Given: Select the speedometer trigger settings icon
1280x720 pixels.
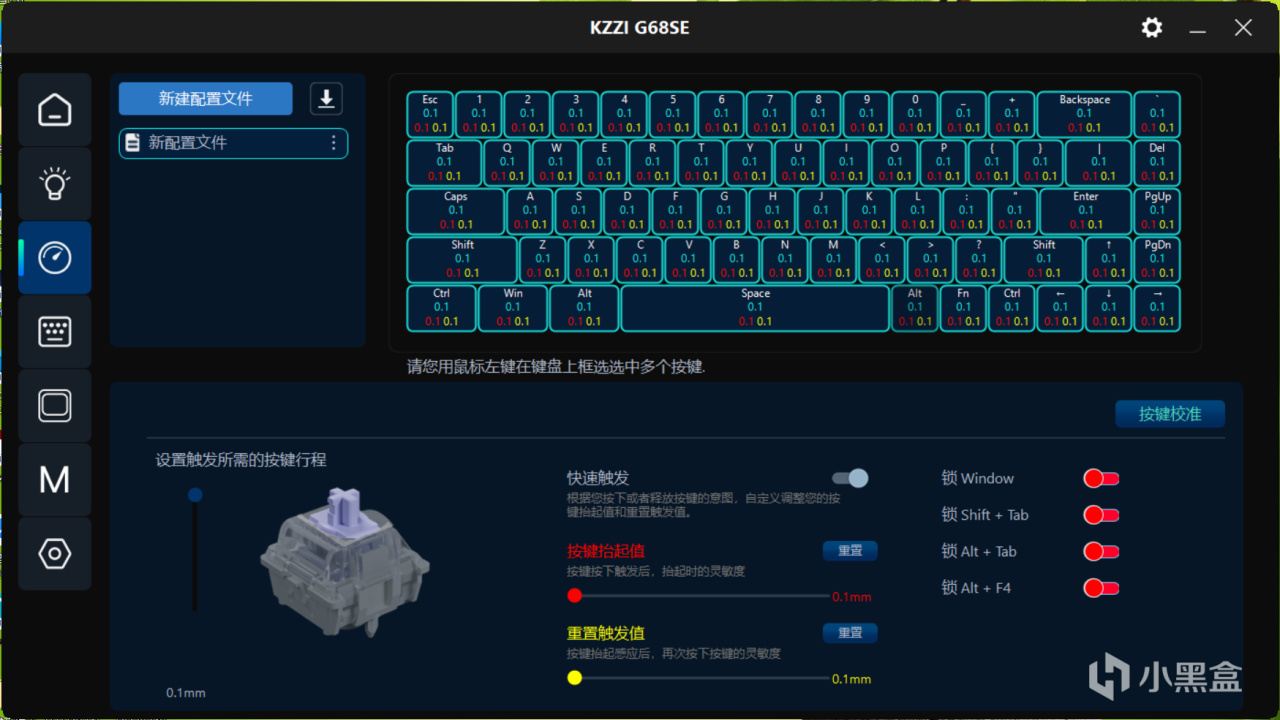Looking at the screenshot, I should point(55,258).
